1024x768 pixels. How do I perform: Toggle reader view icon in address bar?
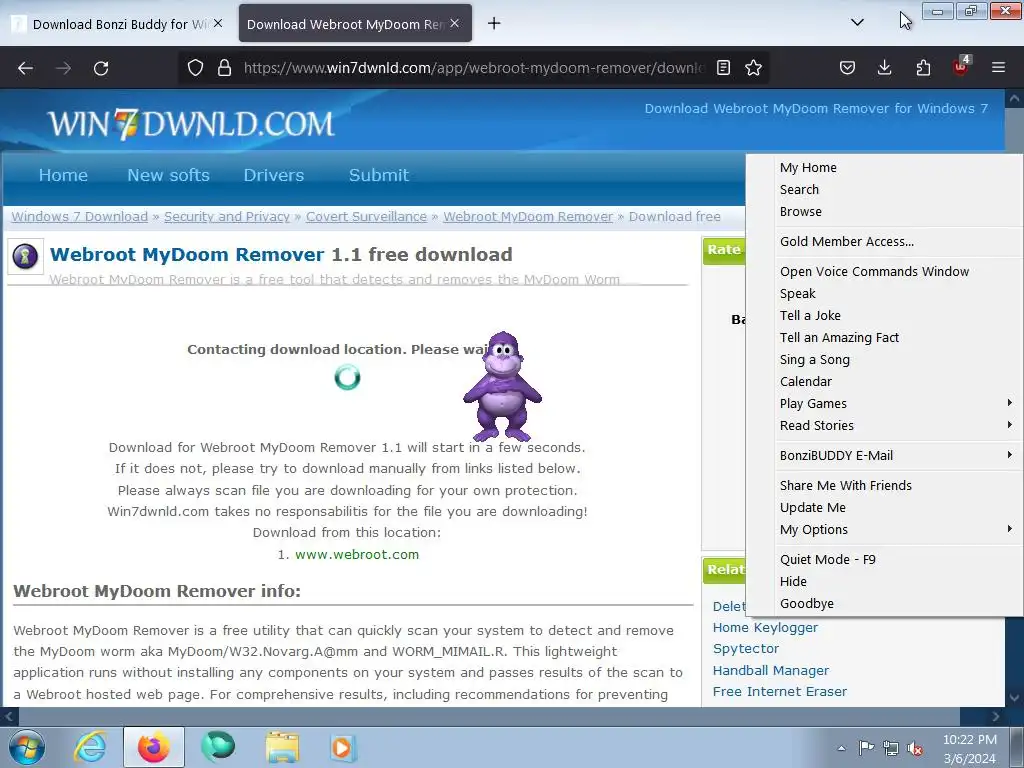[x=723, y=68]
